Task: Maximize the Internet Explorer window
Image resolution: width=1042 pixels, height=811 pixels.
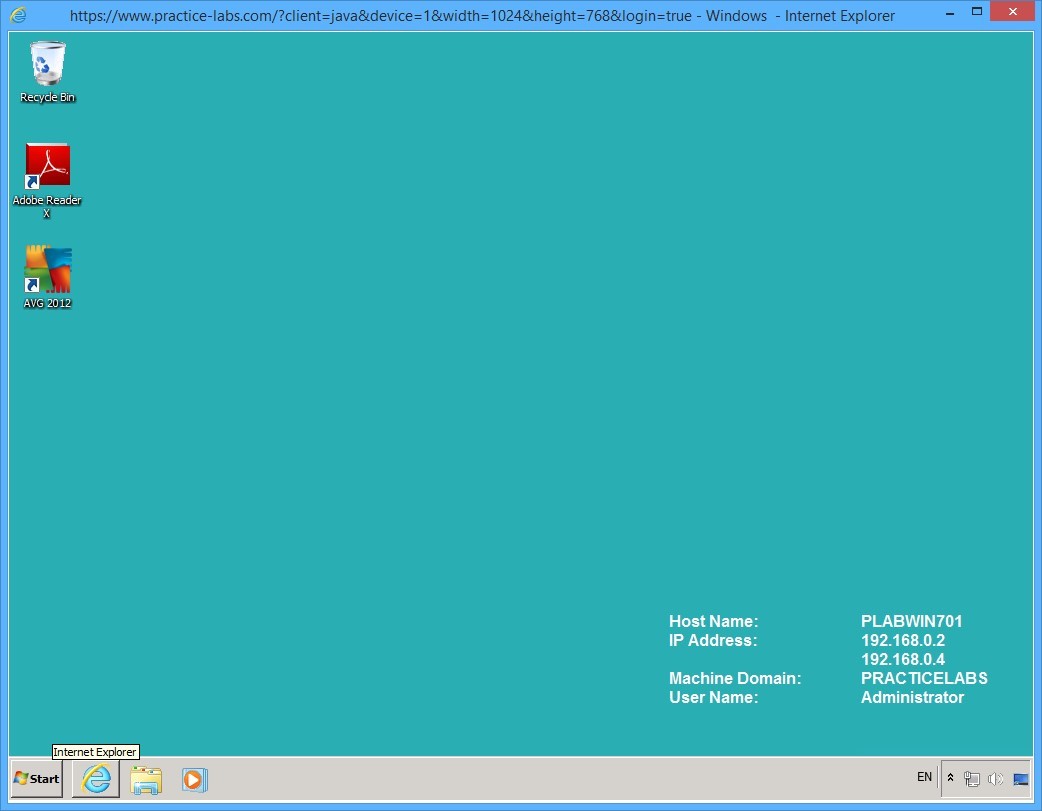Action: tap(977, 11)
